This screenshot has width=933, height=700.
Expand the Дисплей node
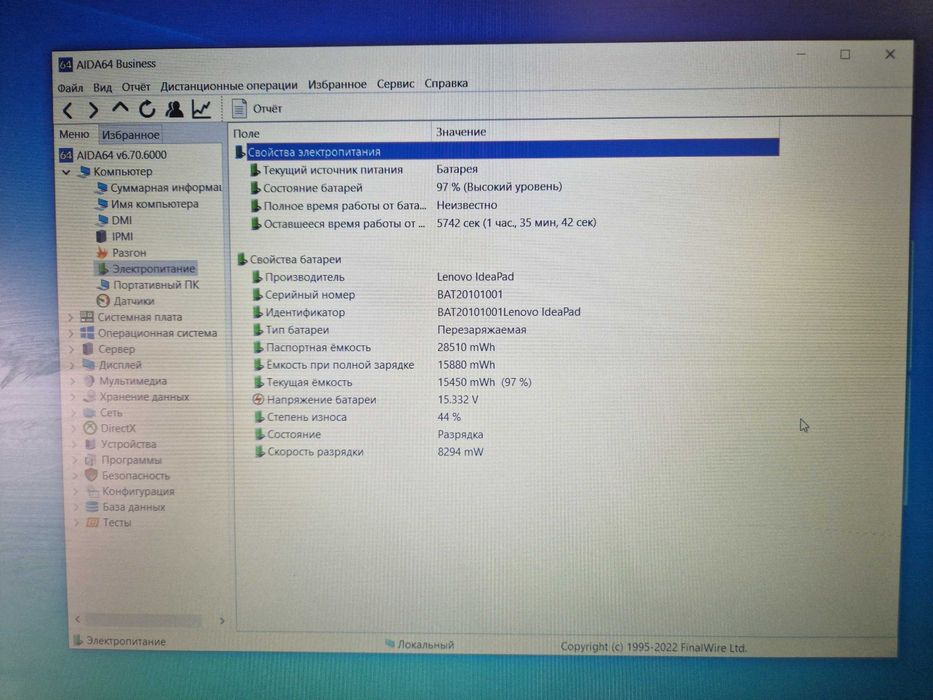coord(72,365)
